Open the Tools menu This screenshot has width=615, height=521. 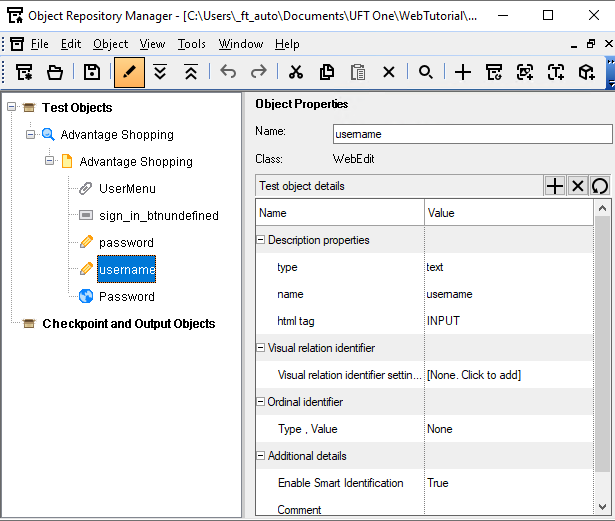pos(192,44)
